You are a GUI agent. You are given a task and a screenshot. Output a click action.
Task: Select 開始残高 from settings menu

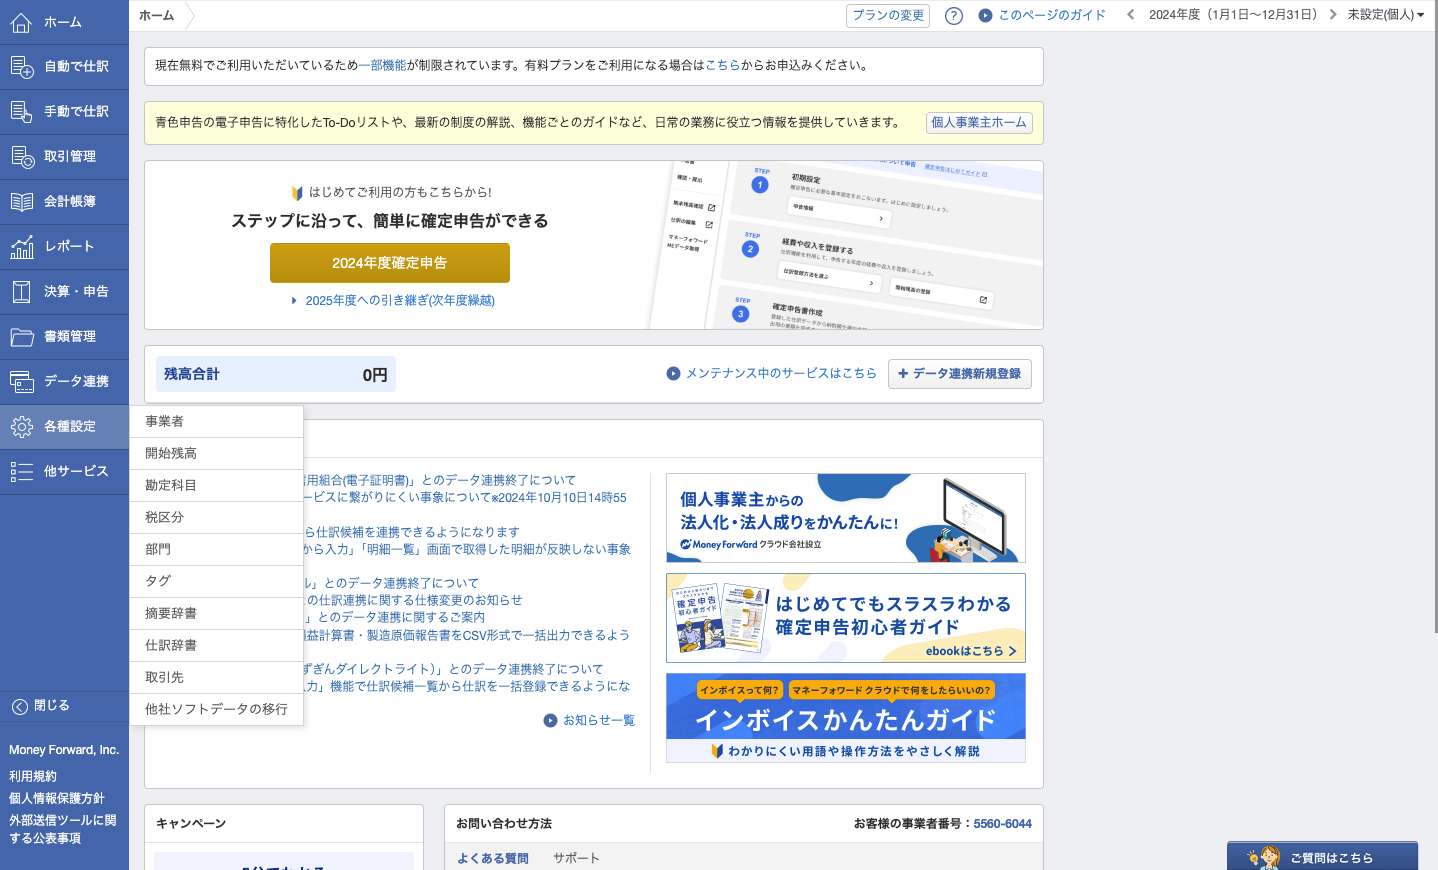click(216, 454)
